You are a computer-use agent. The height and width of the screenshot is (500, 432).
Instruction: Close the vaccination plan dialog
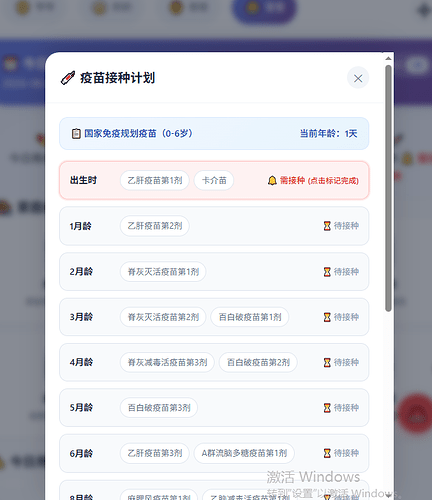(358, 78)
